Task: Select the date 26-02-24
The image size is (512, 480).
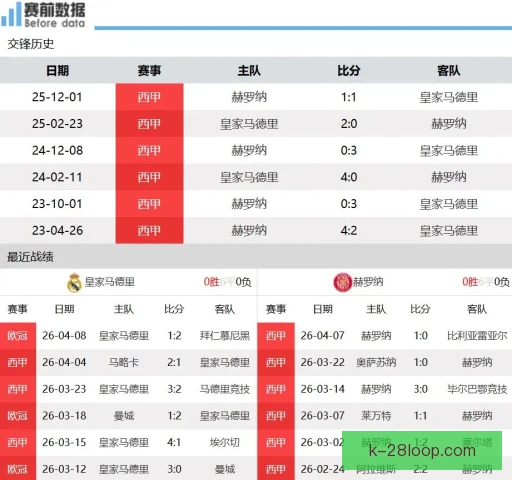Action: [323, 469]
